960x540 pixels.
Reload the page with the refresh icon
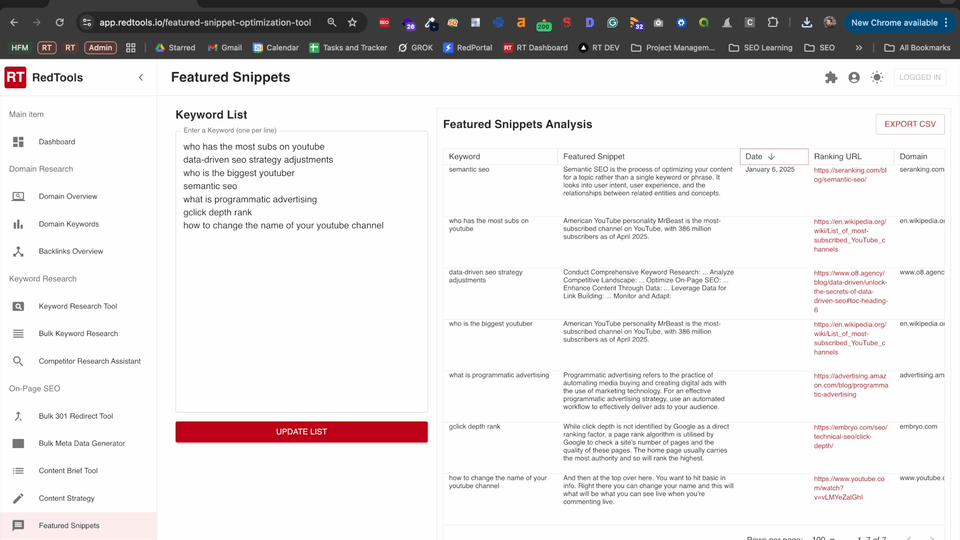click(59, 23)
